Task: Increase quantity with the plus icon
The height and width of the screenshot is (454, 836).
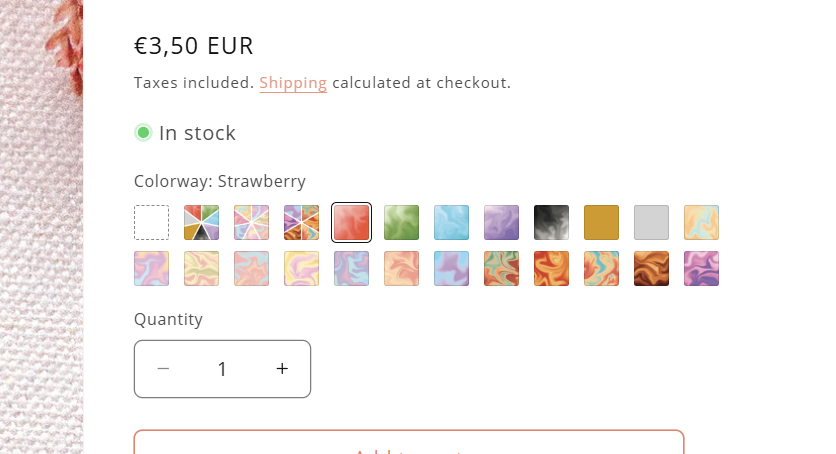Action: [x=282, y=369]
